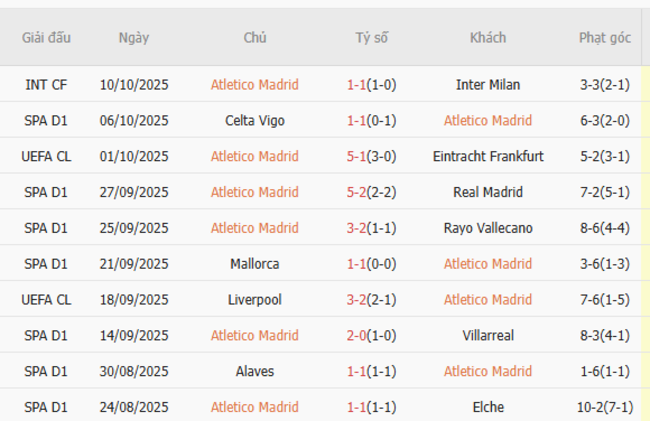Viewport: 650px width, 421px height.
Task: Open the Villarreal team link
Action: pyautogui.click(x=488, y=336)
